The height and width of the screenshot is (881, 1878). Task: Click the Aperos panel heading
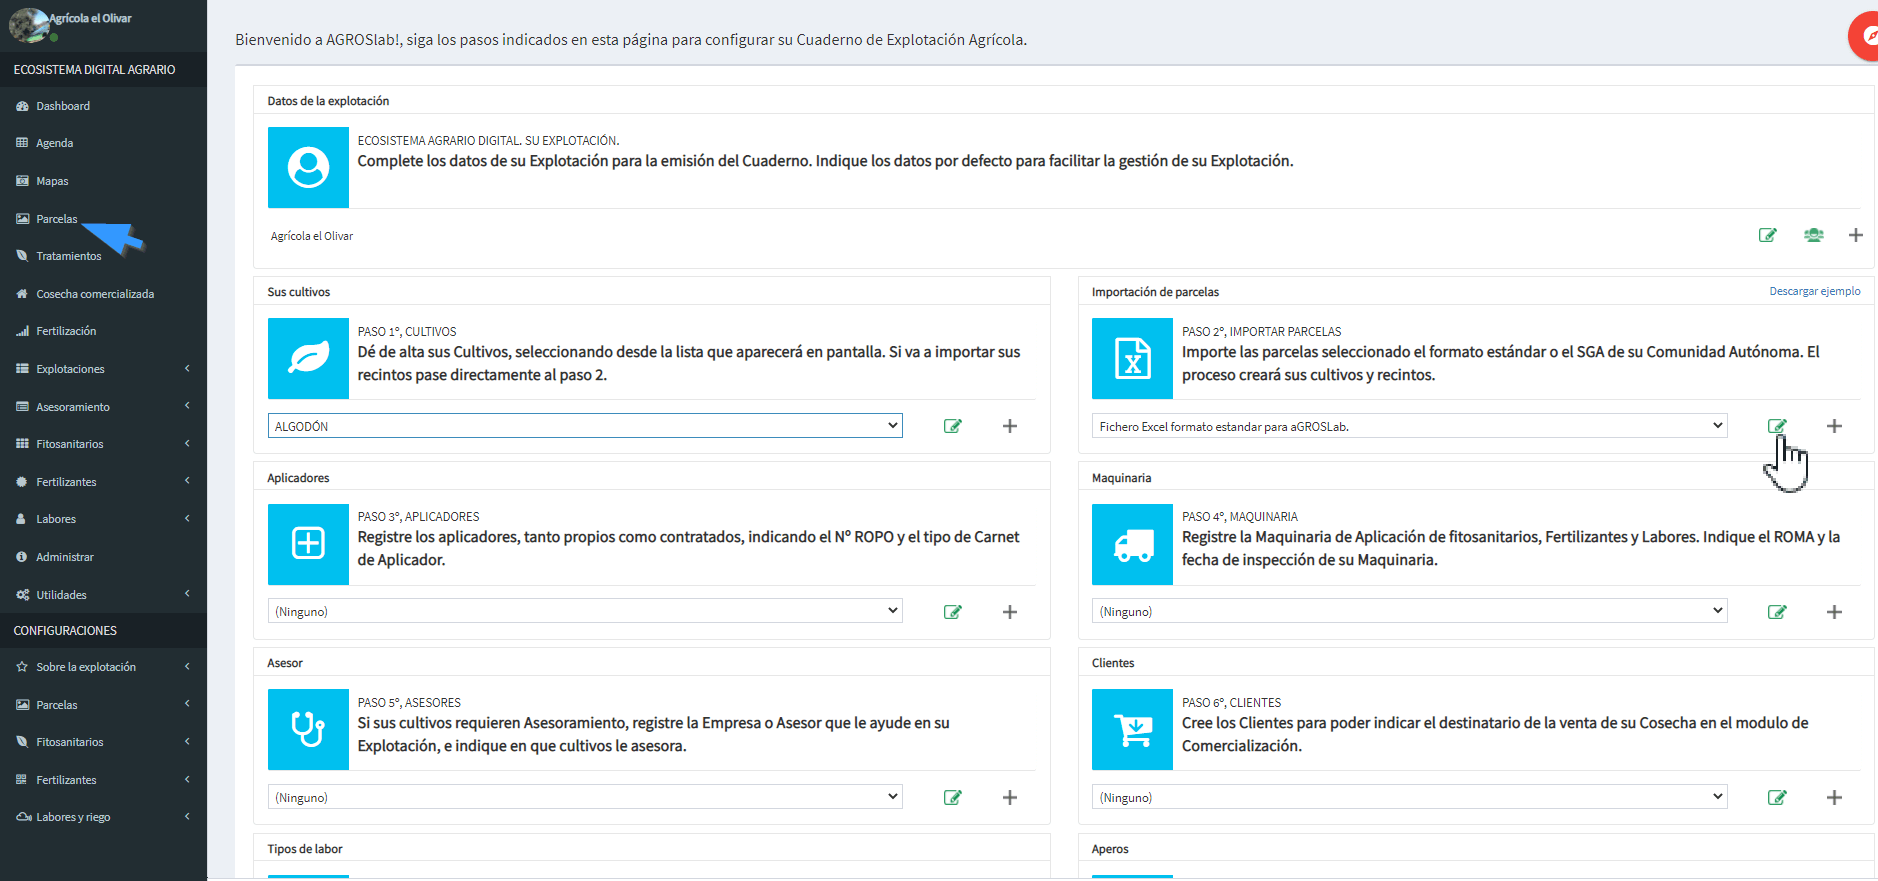click(1110, 849)
